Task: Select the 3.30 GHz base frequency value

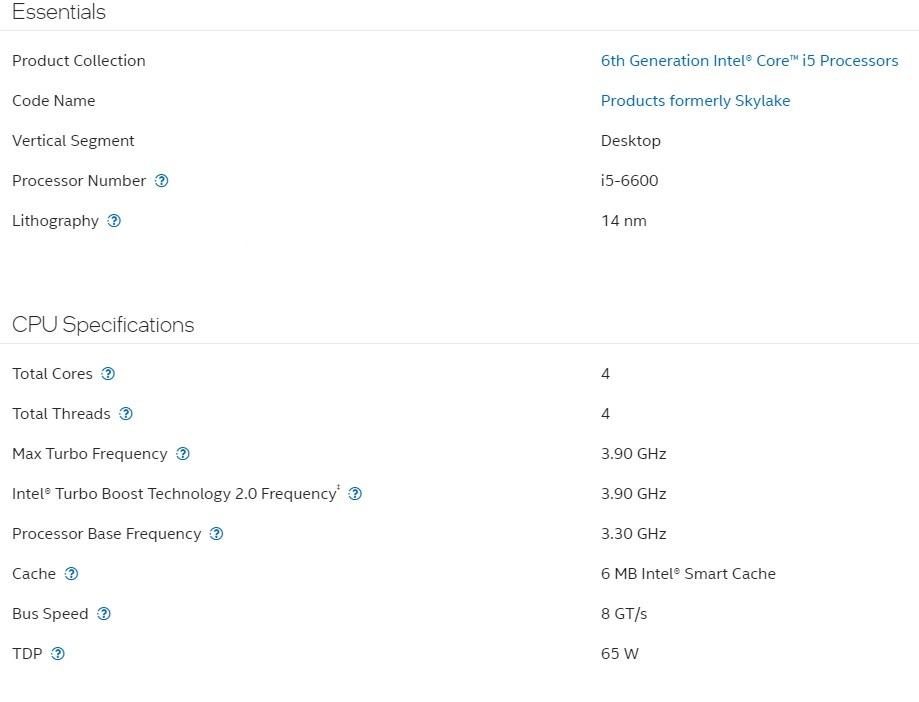Action: (x=633, y=534)
